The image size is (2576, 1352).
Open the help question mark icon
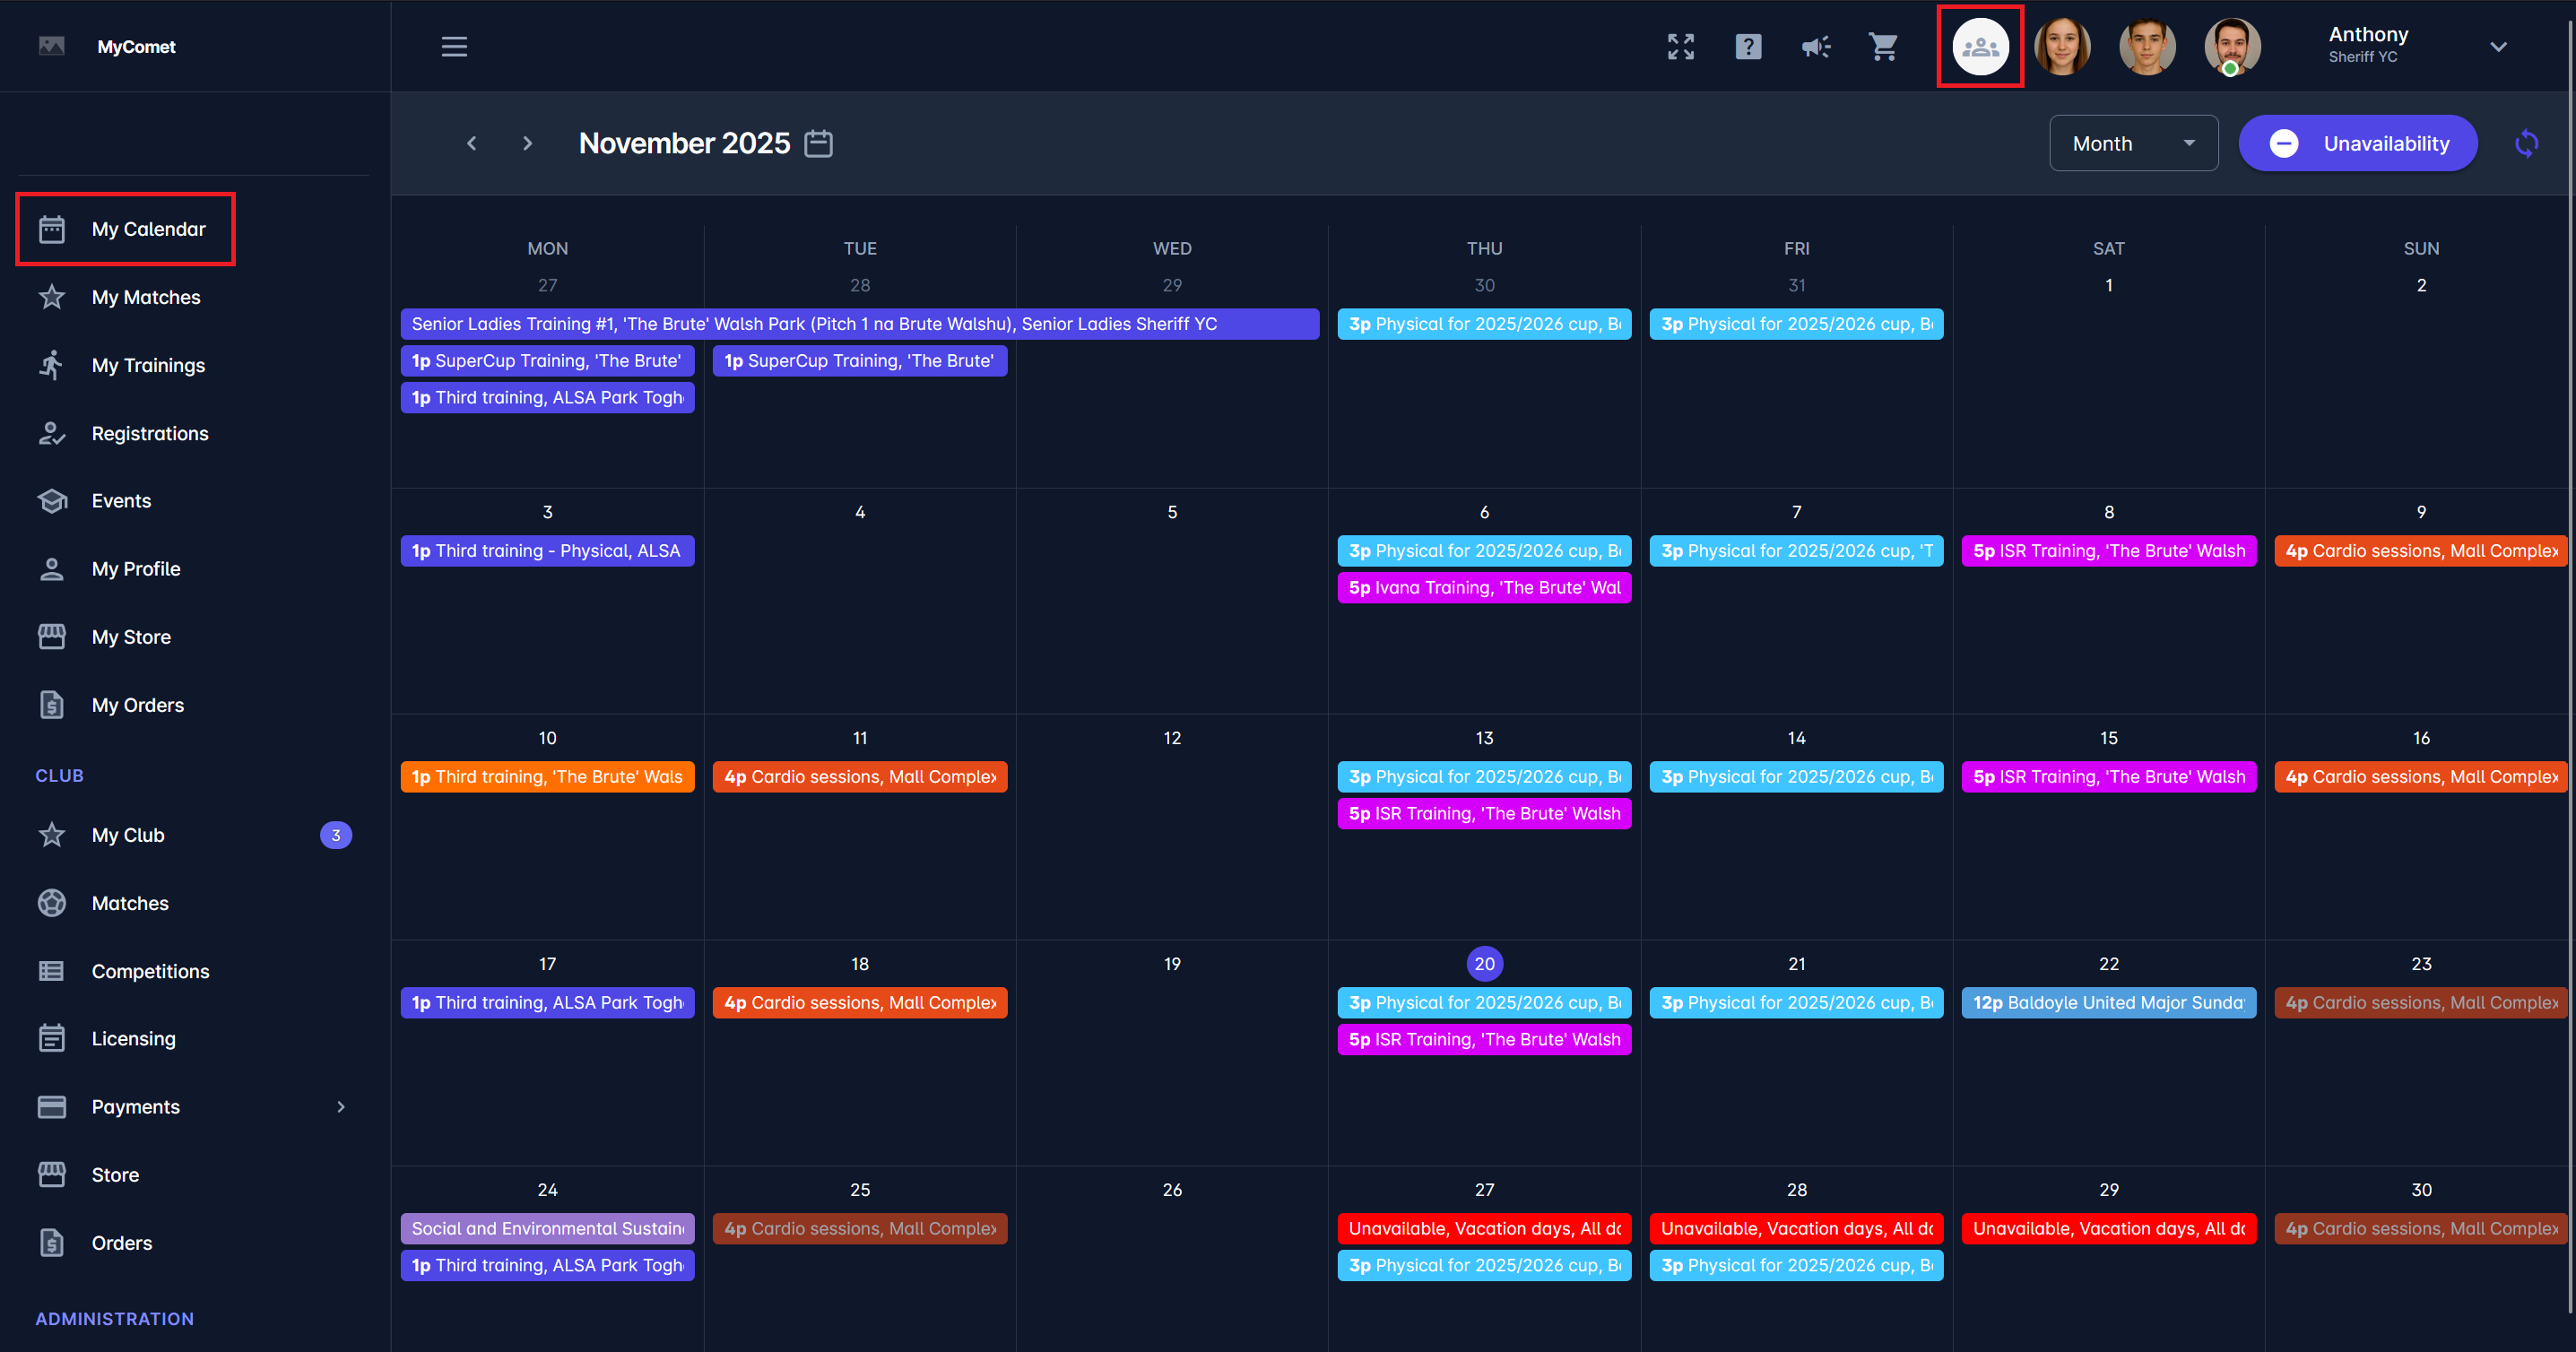coord(1747,46)
